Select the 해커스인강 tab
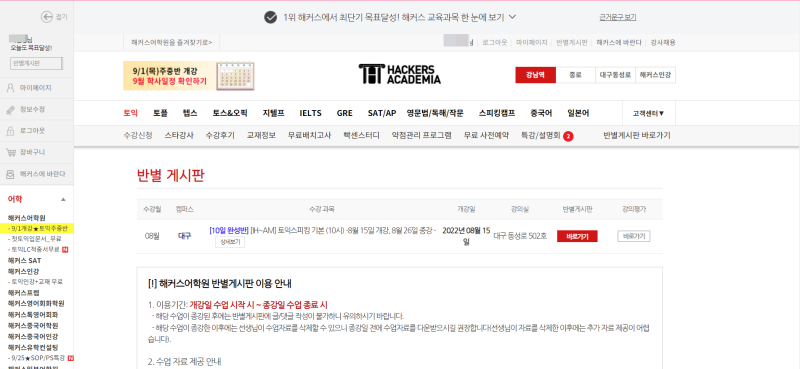 pyautogui.click(x=656, y=75)
